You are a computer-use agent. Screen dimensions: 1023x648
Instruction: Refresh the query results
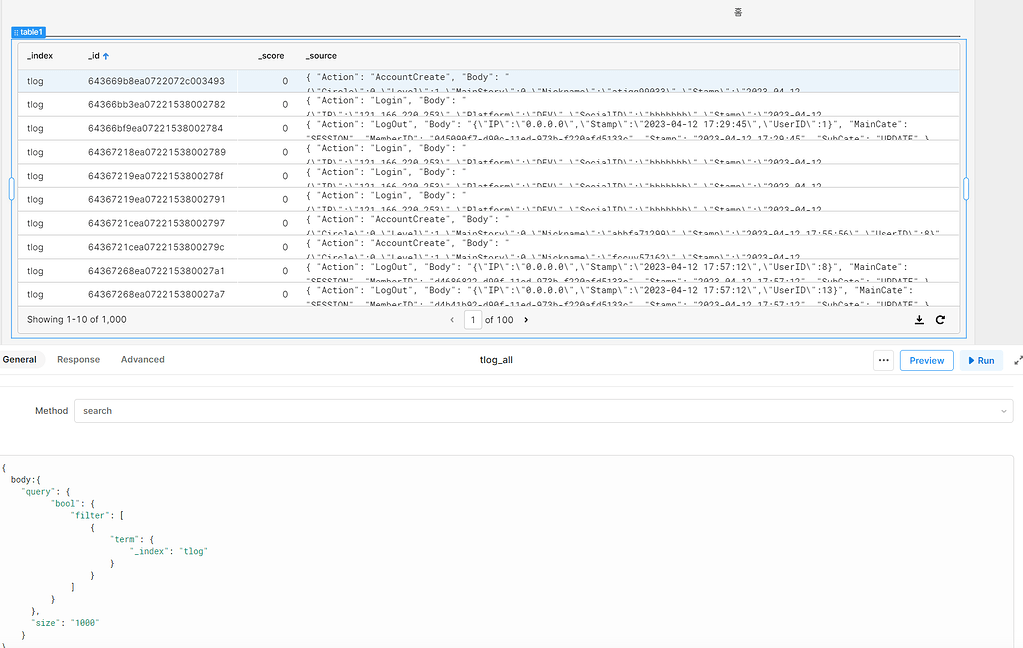point(940,319)
